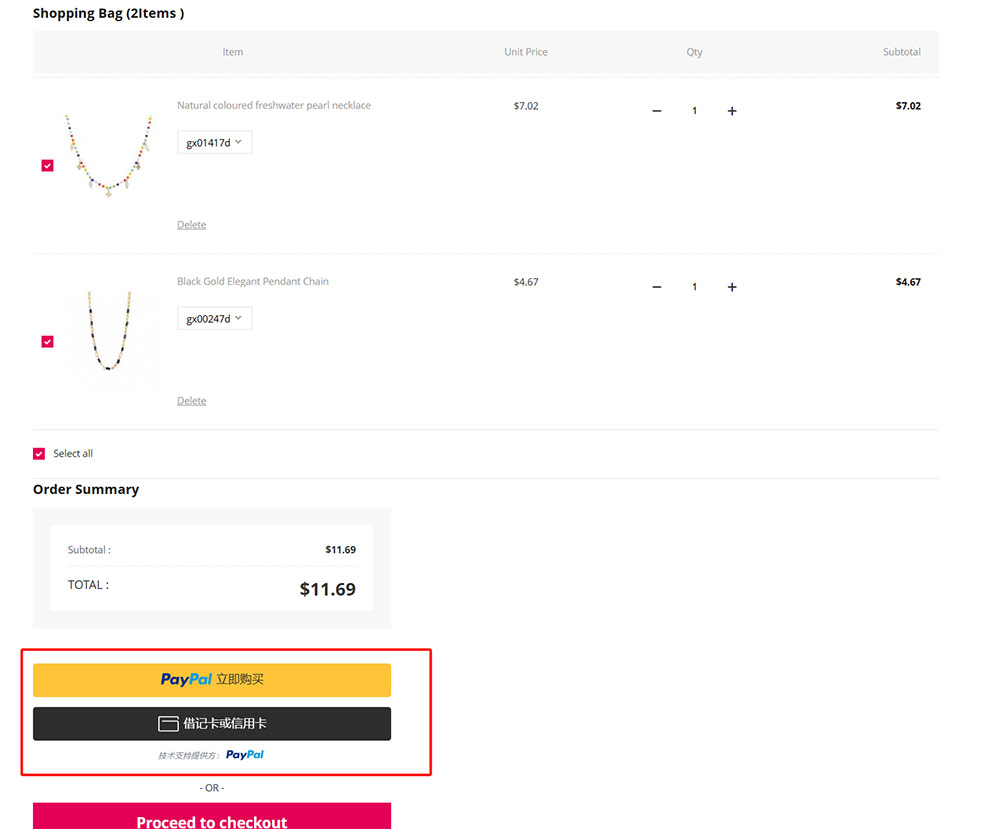Pay with the yellow PayPal button

pyautogui.click(x=212, y=680)
